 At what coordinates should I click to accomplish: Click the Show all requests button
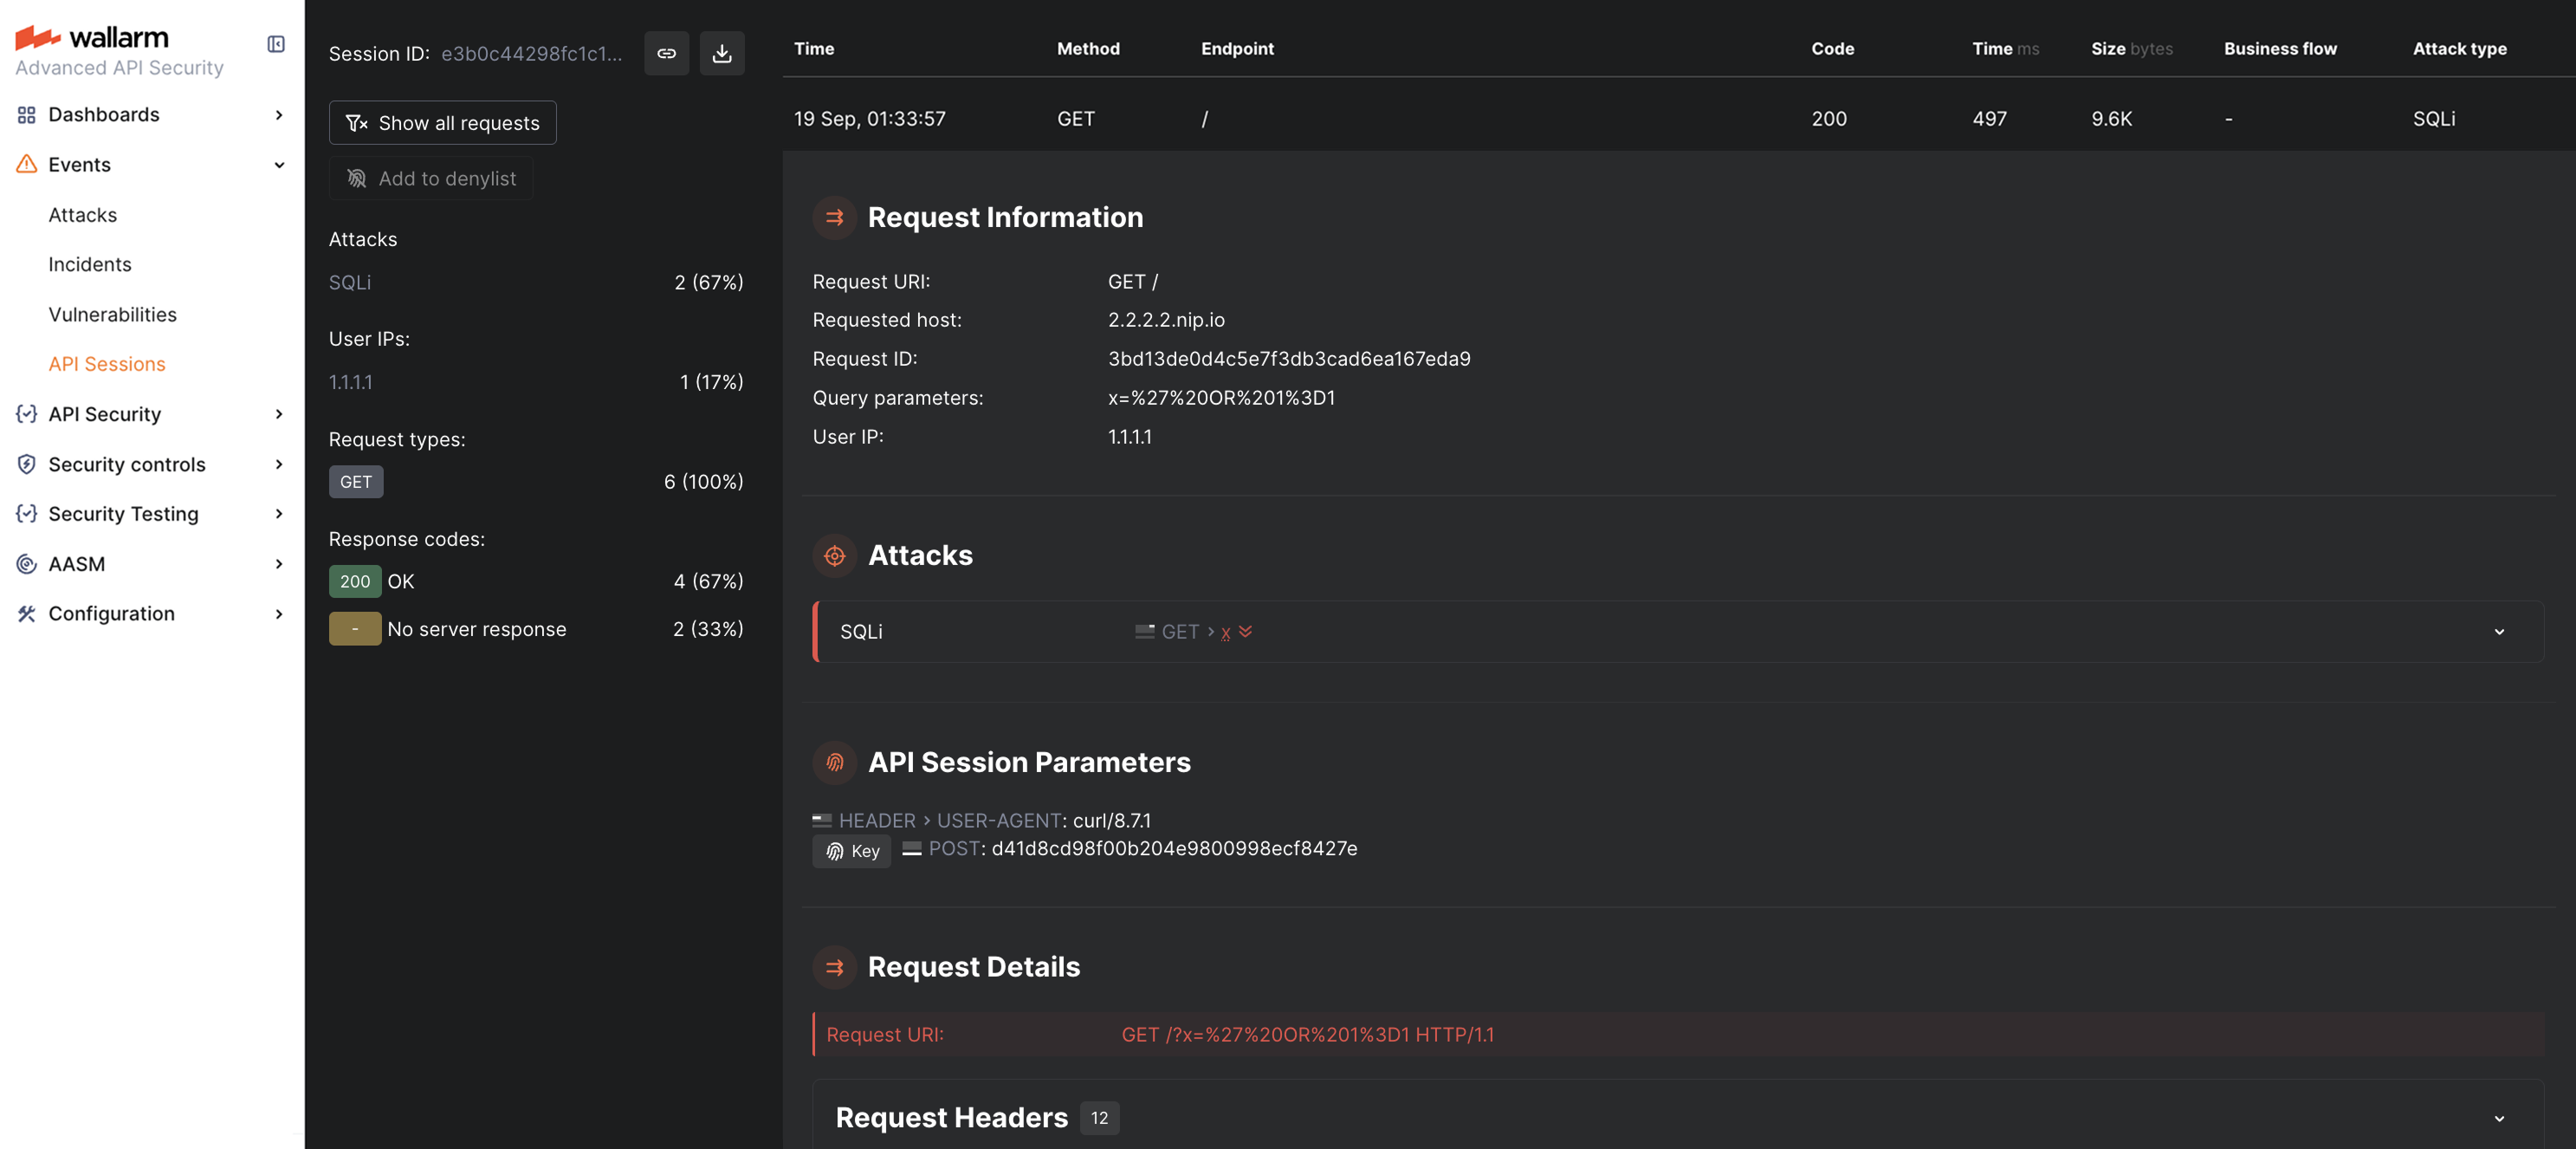pos(442,122)
